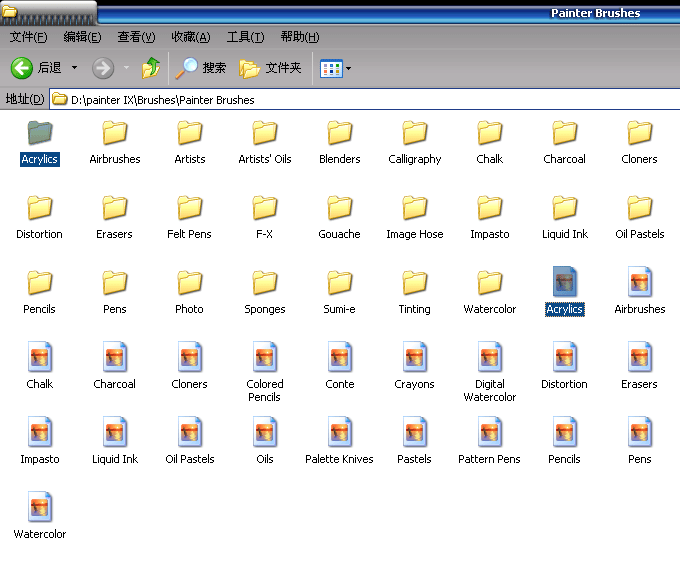
Task: Open the 帮助(H) menu
Action: (300, 37)
